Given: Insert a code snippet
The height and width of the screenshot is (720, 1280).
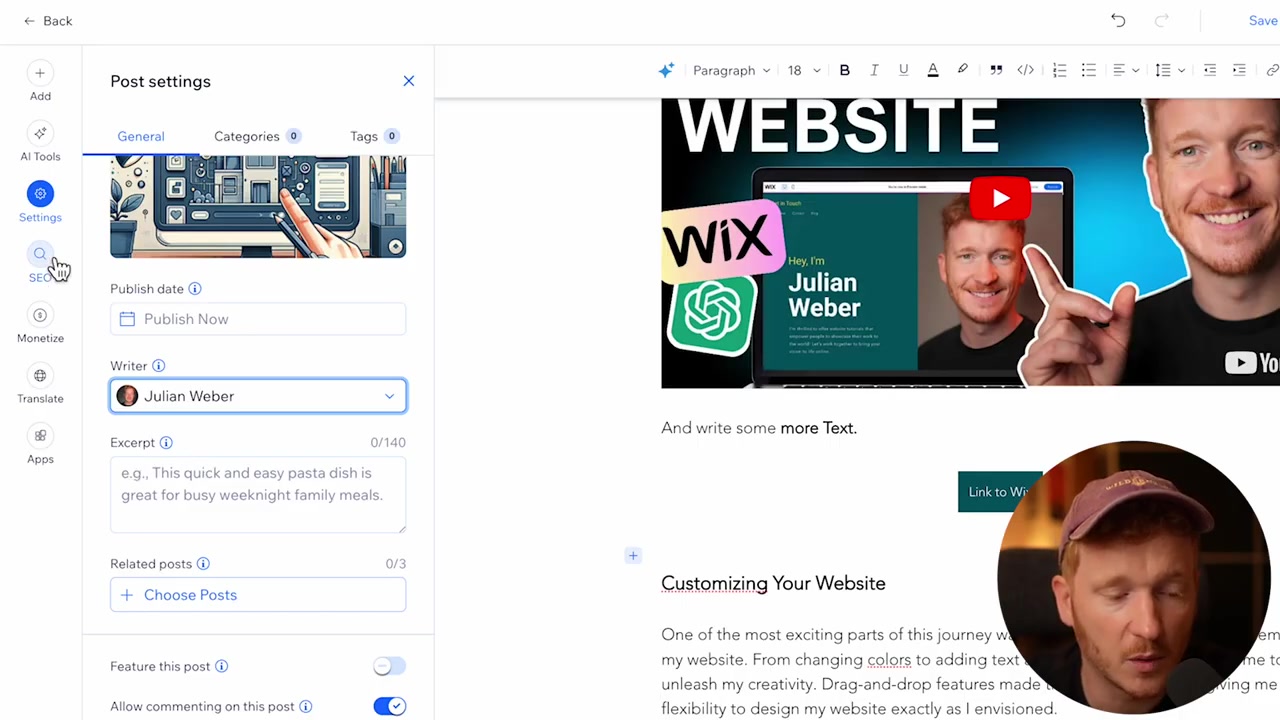Looking at the screenshot, I should (1025, 70).
